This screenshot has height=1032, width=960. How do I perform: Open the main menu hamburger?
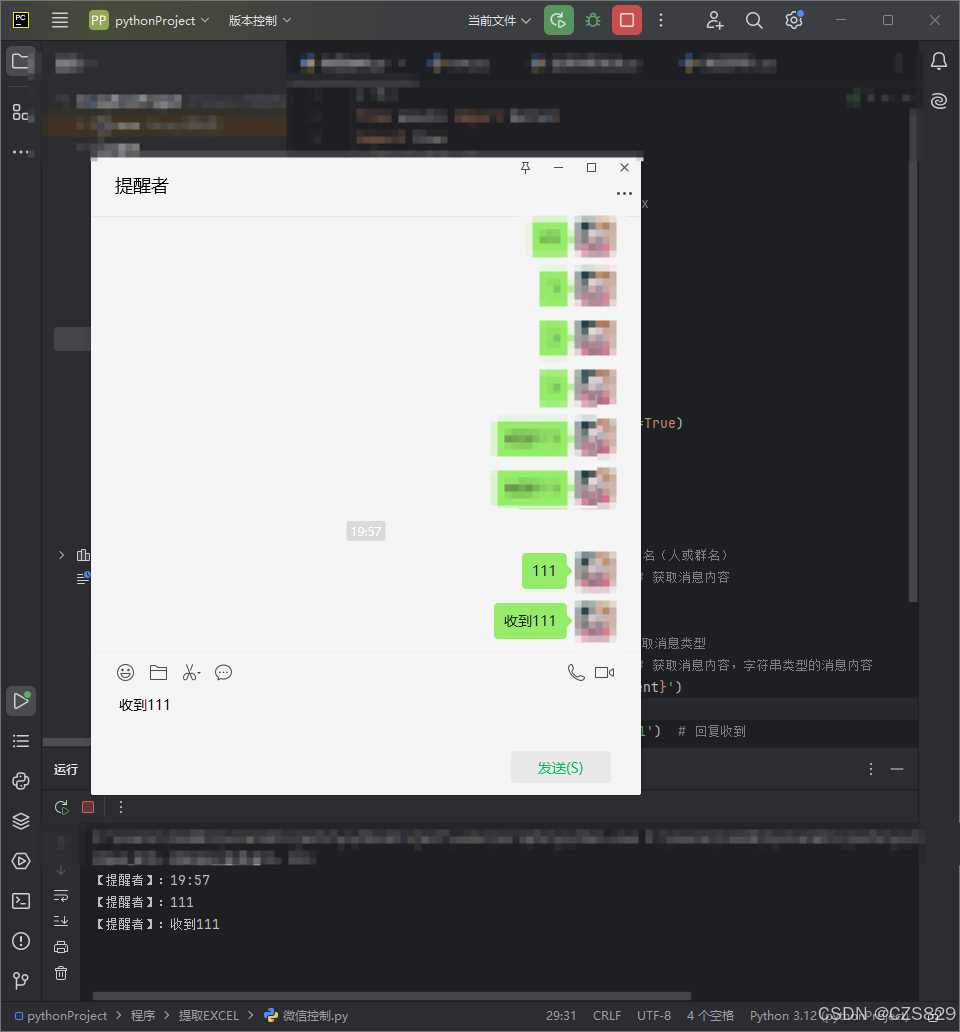pos(59,20)
